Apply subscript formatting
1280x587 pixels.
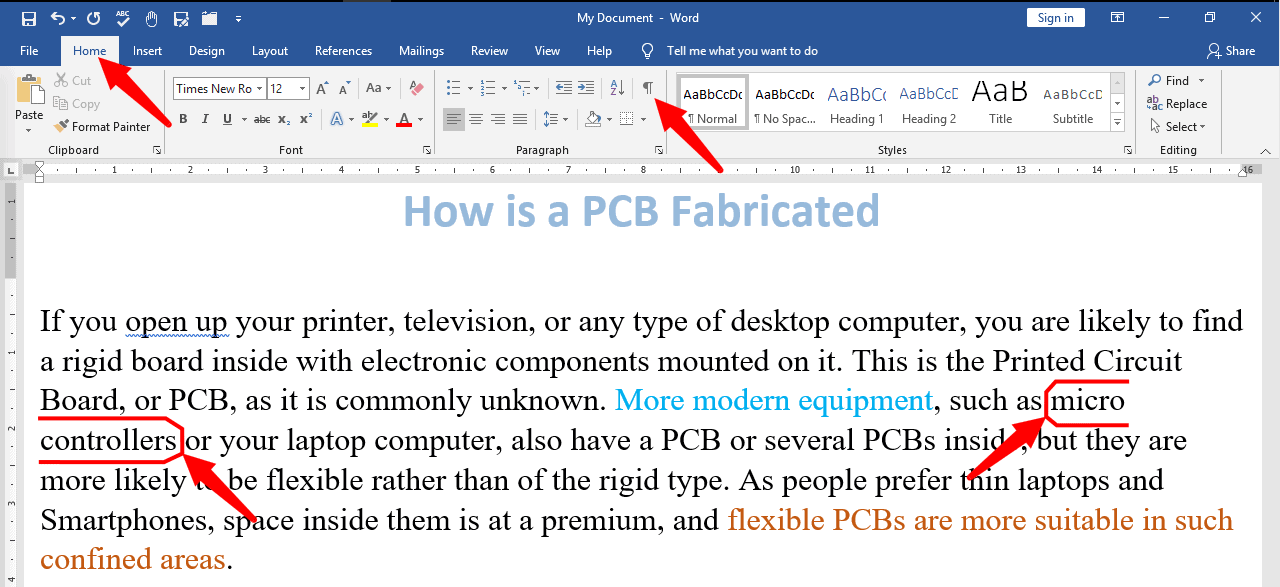pyautogui.click(x=284, y=119)
